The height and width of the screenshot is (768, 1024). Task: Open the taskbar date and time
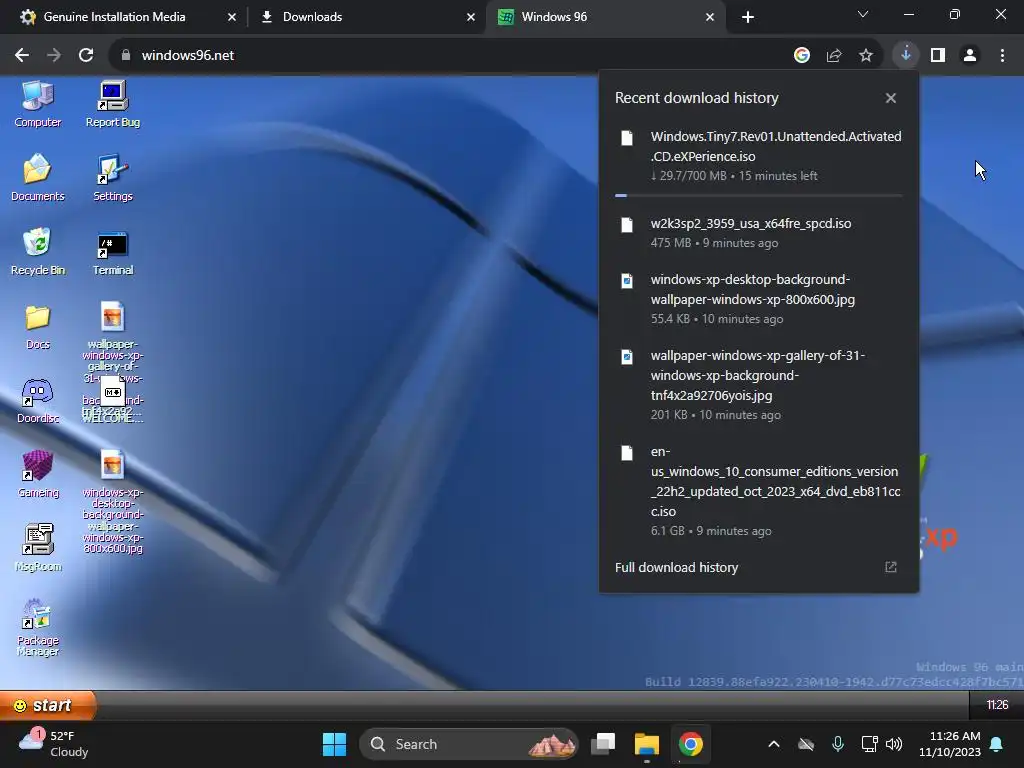(950, 744)
